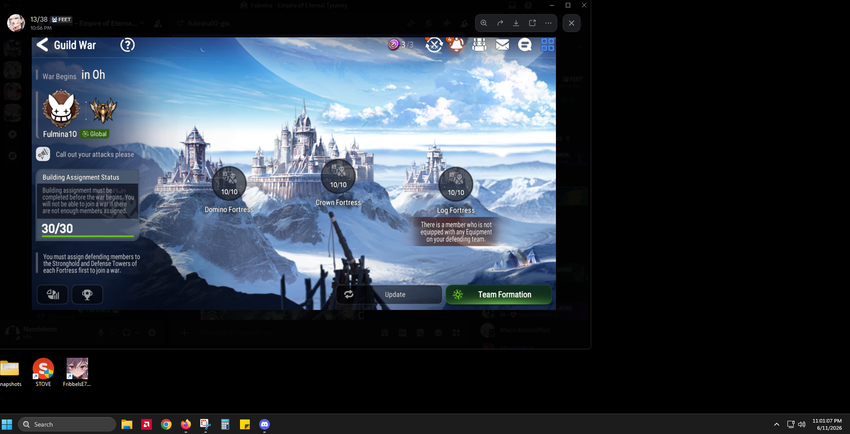Open the in-game mail envelope
The image size is (850, 434).
coord(502,45)
